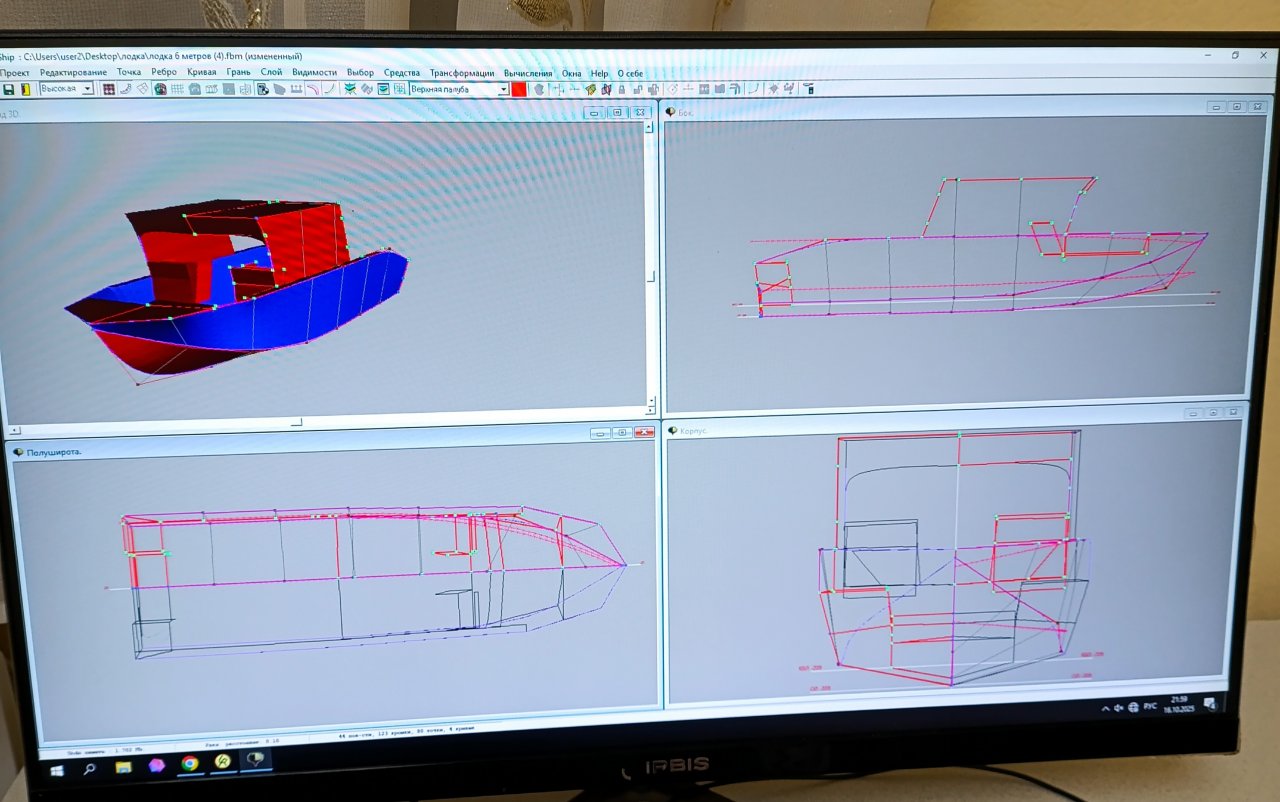Click the red layer color swatch
The height and width of the screenshot is (802, 1280).
coord(519,89)
